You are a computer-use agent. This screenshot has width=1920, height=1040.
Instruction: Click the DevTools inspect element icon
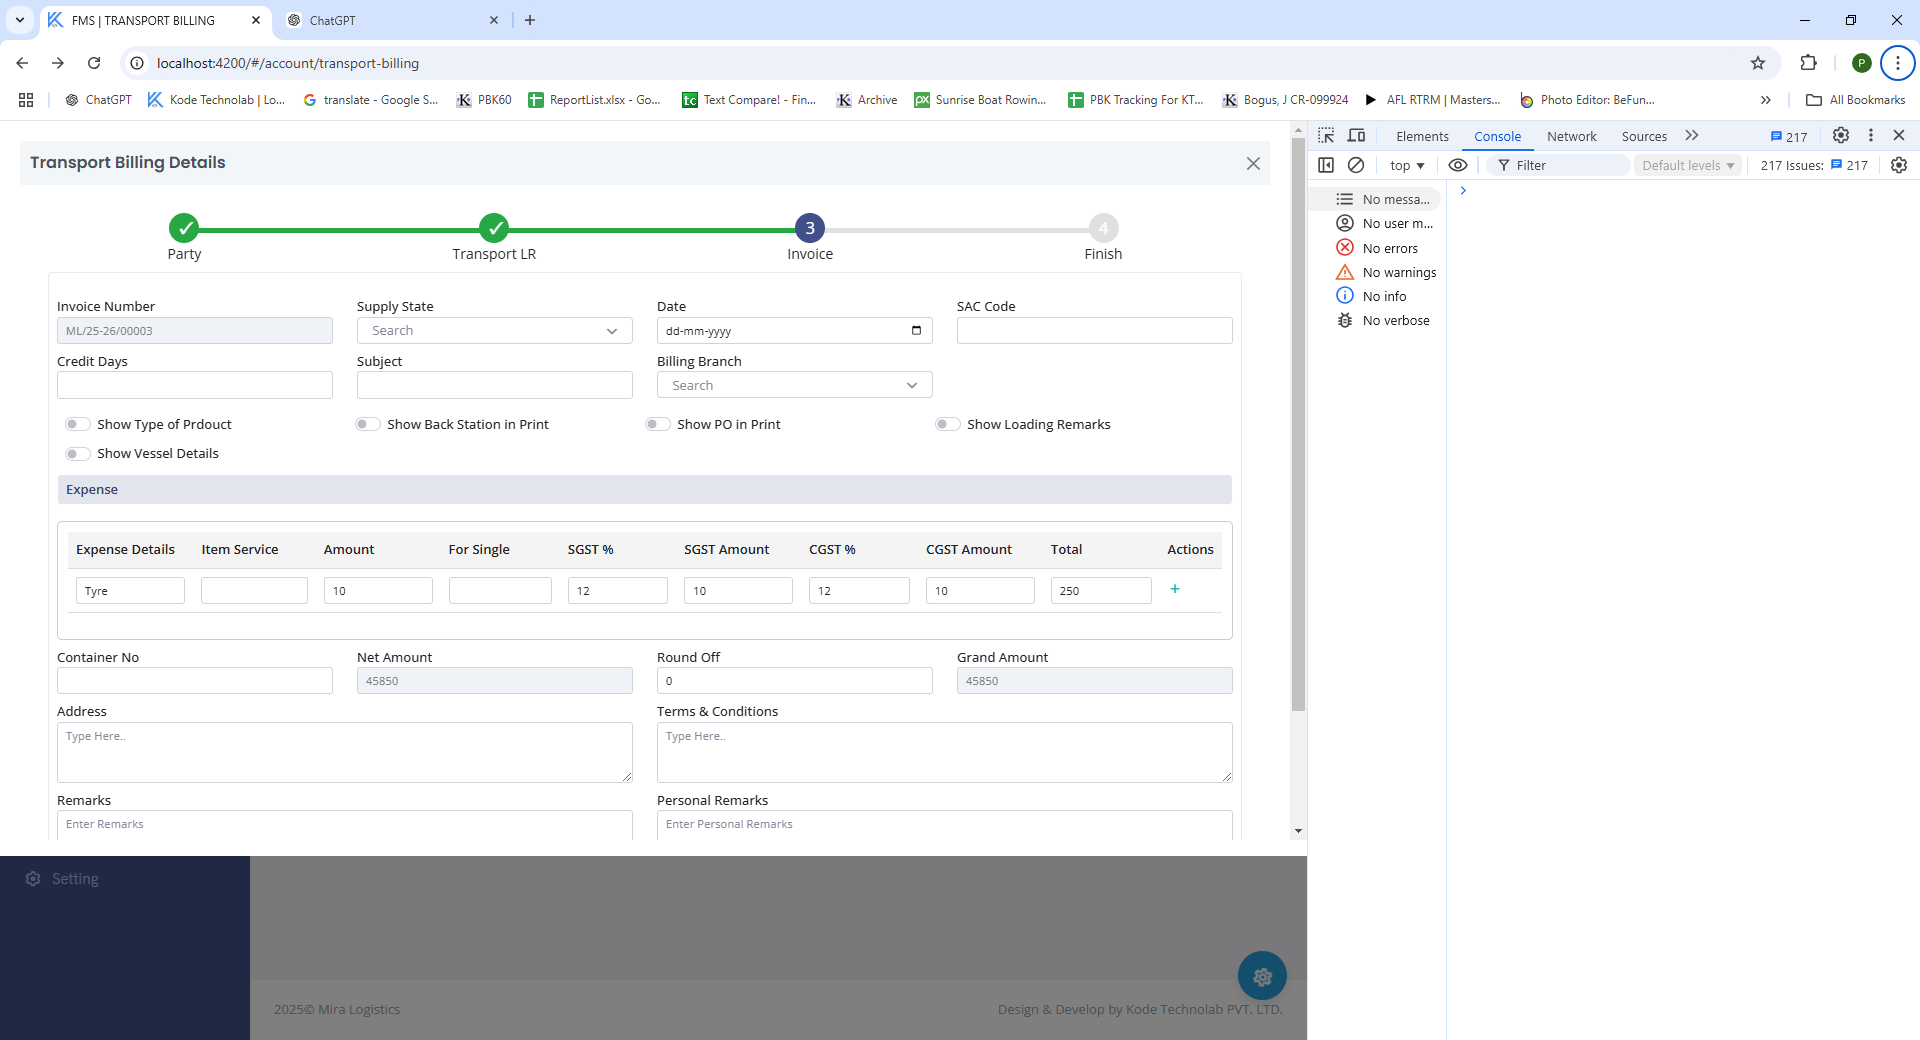tap(1326, 136)
